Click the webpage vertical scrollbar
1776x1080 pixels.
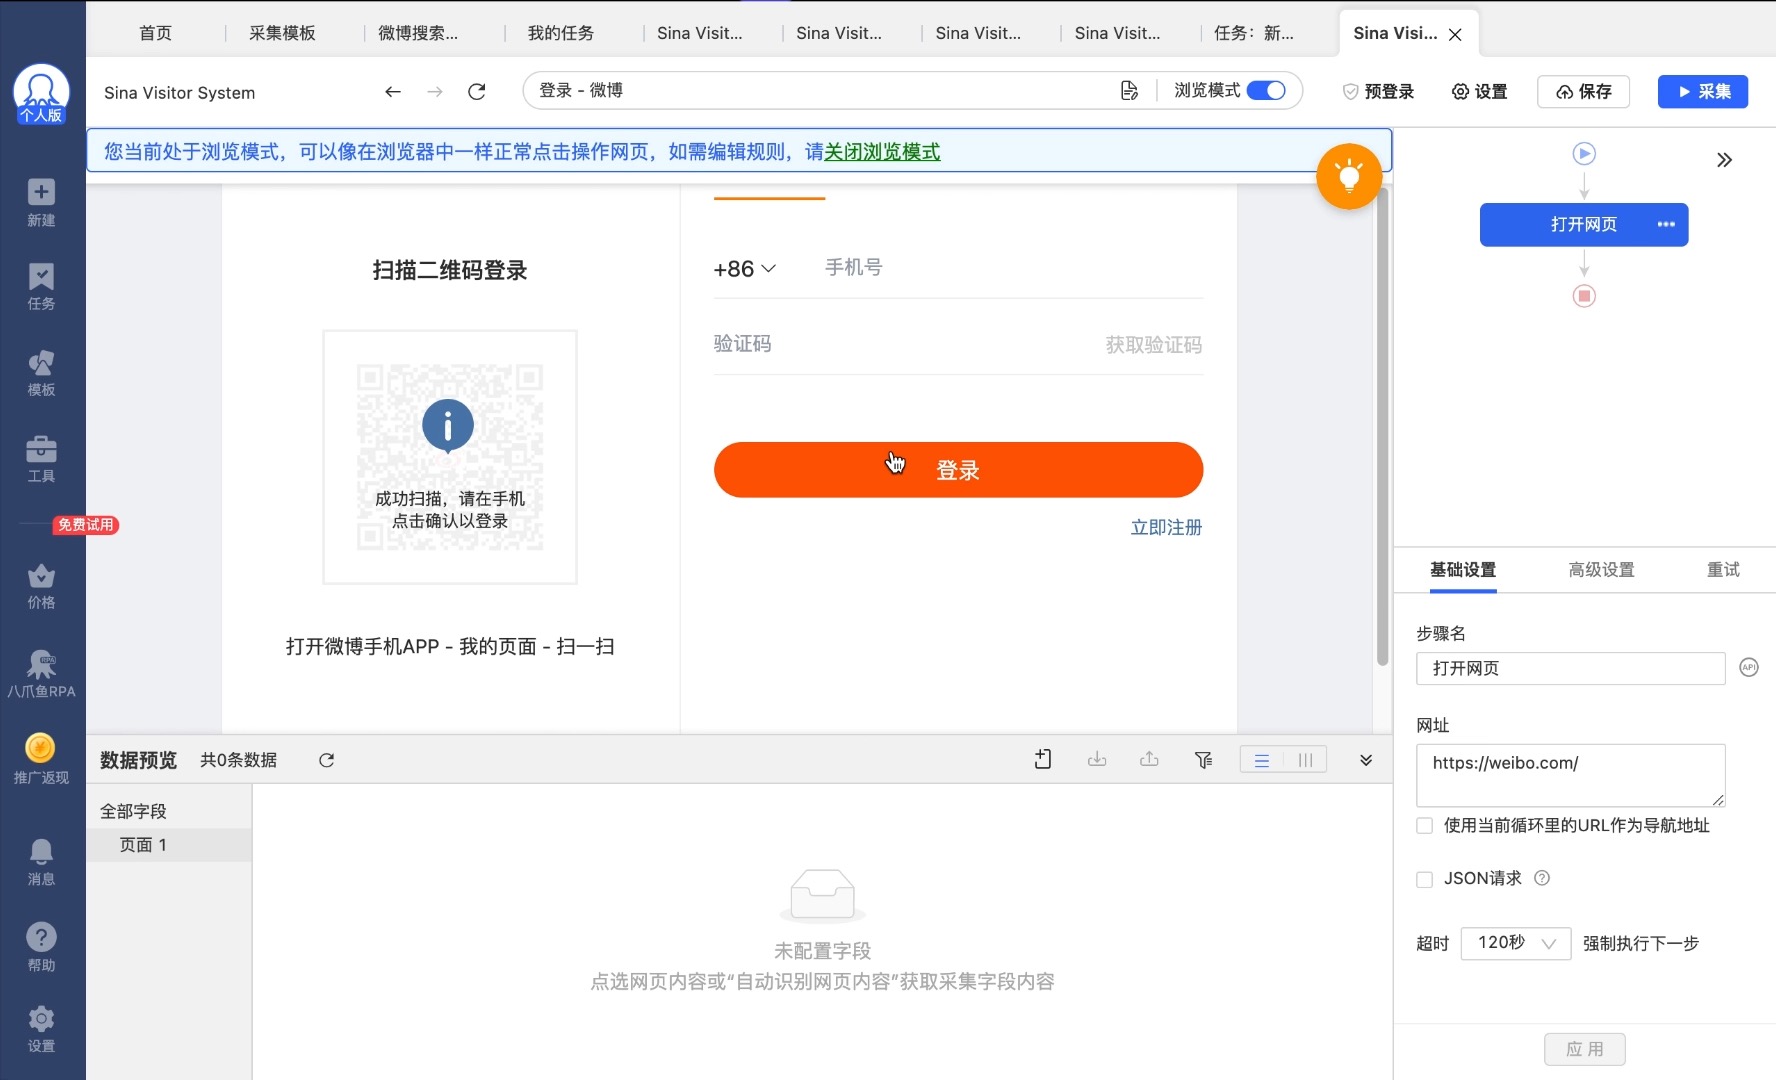coord(1383,425)
